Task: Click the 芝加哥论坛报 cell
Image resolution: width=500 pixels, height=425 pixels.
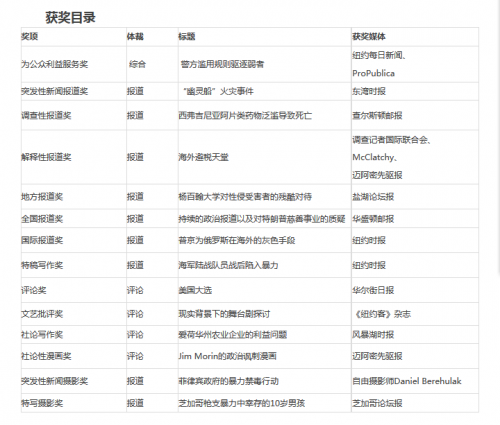Action: coord(377,403)
